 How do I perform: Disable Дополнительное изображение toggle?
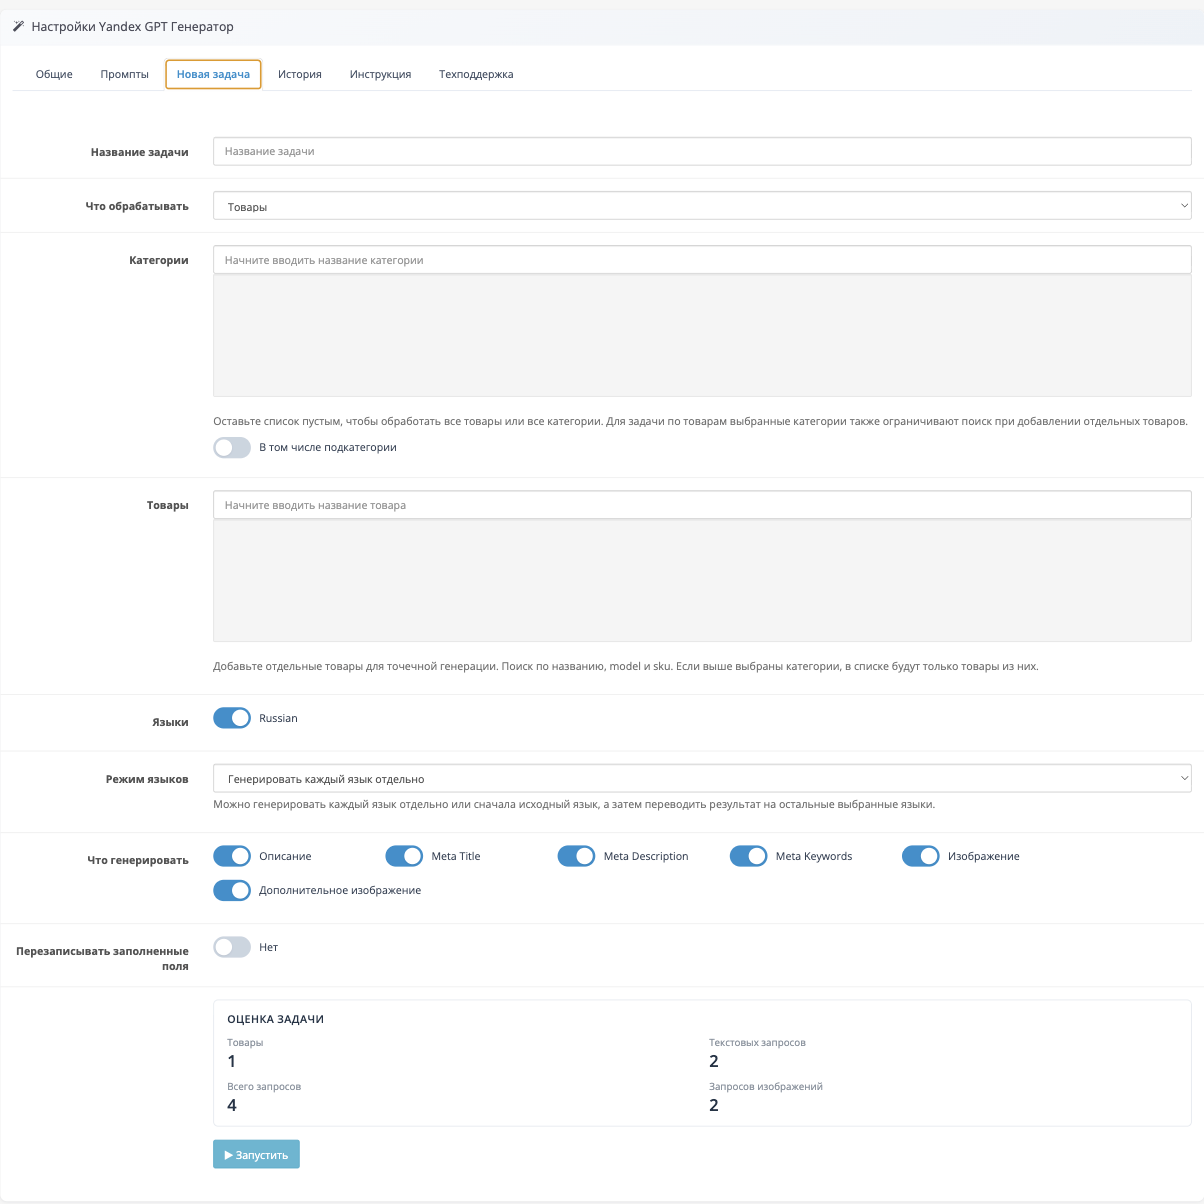point(232,890)
